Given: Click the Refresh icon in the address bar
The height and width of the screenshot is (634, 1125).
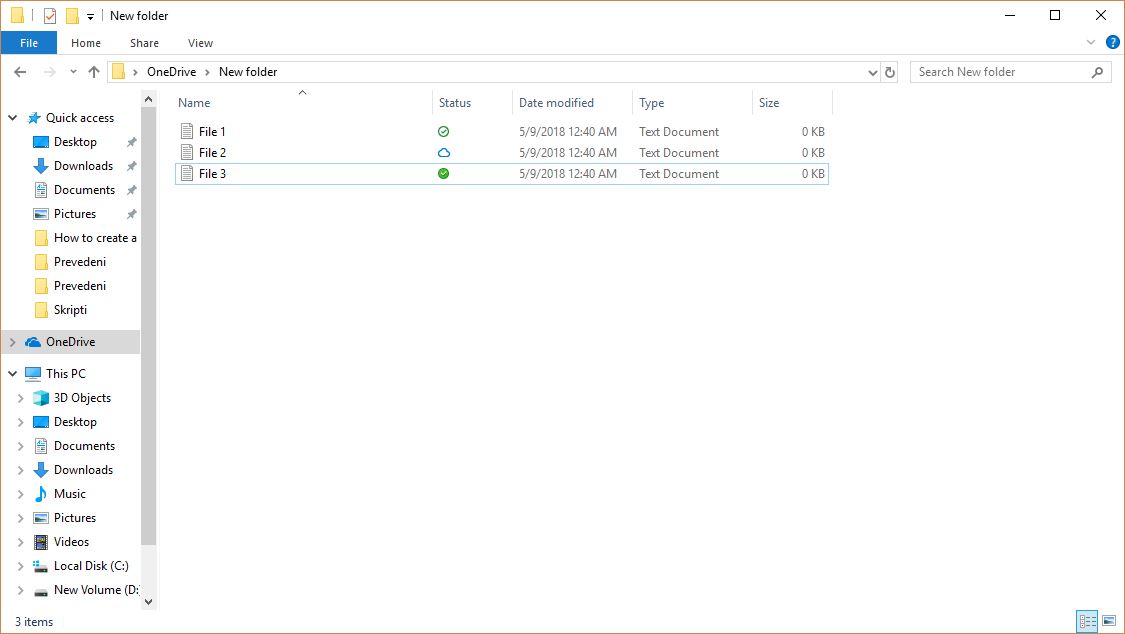Looking at the screenshot, I should pyautogui.click(x=890, y=71).
